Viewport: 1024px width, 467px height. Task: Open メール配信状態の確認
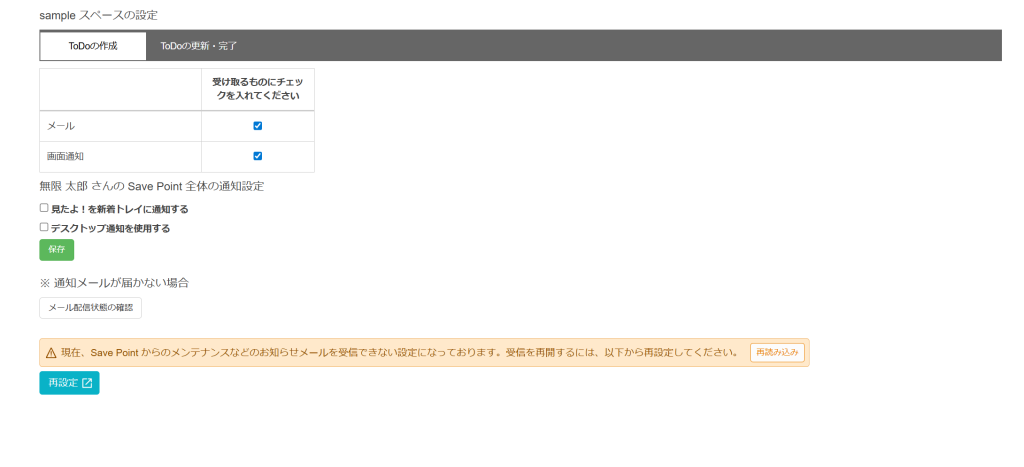tap(90, 307)
